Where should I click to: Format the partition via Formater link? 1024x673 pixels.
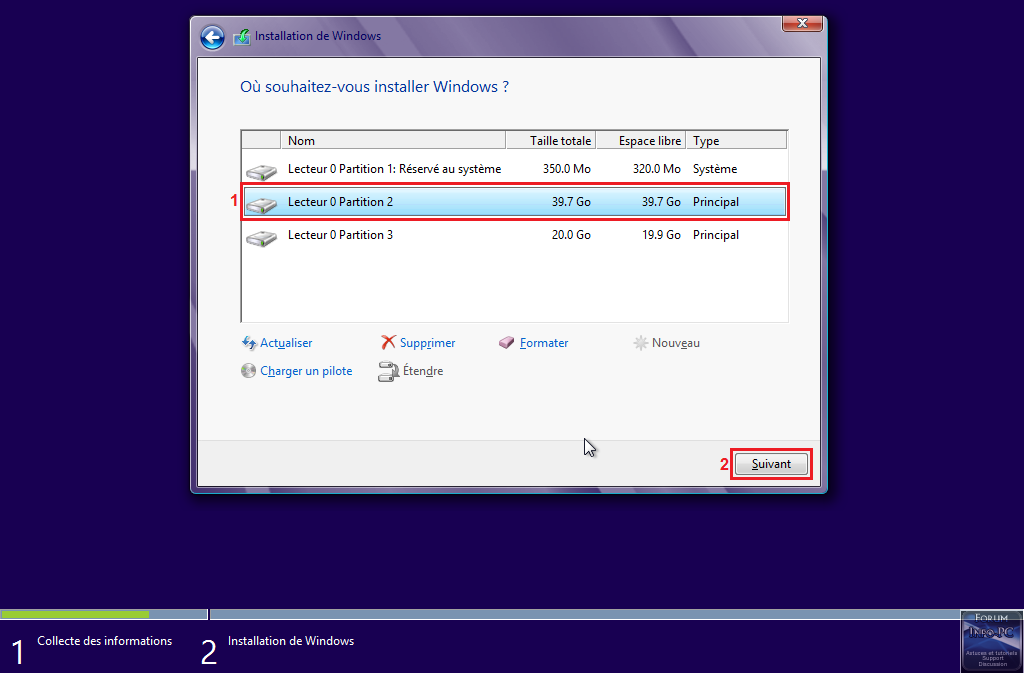click(x=544, y=343)
